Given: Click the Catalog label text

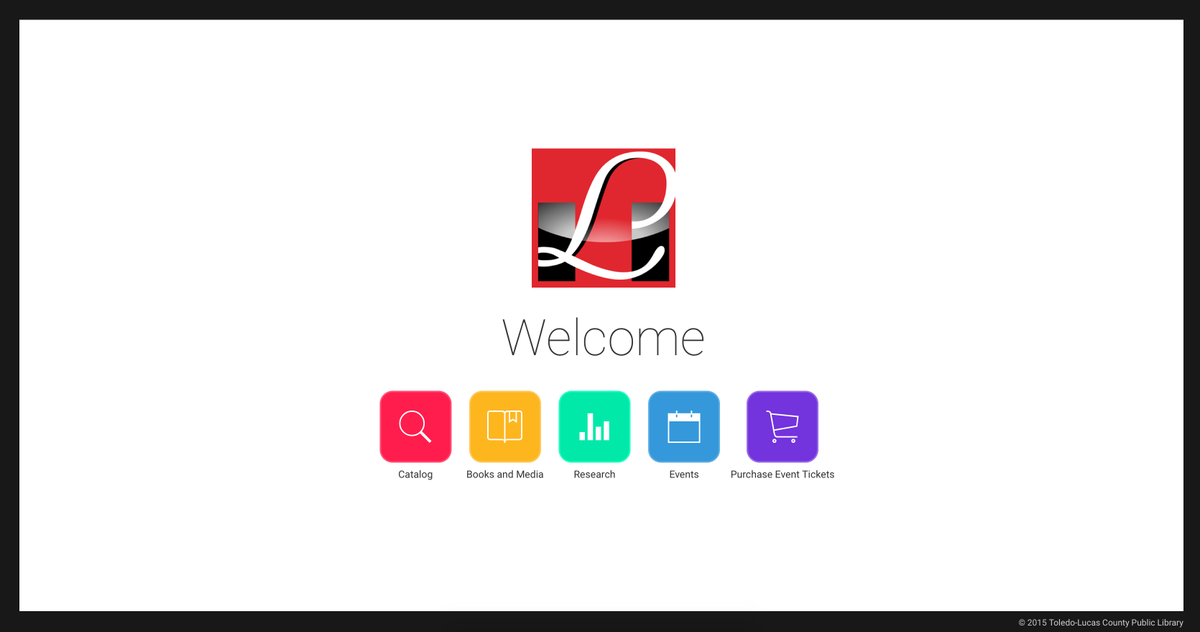Looking at the screenshot, I should coord(415,474).
